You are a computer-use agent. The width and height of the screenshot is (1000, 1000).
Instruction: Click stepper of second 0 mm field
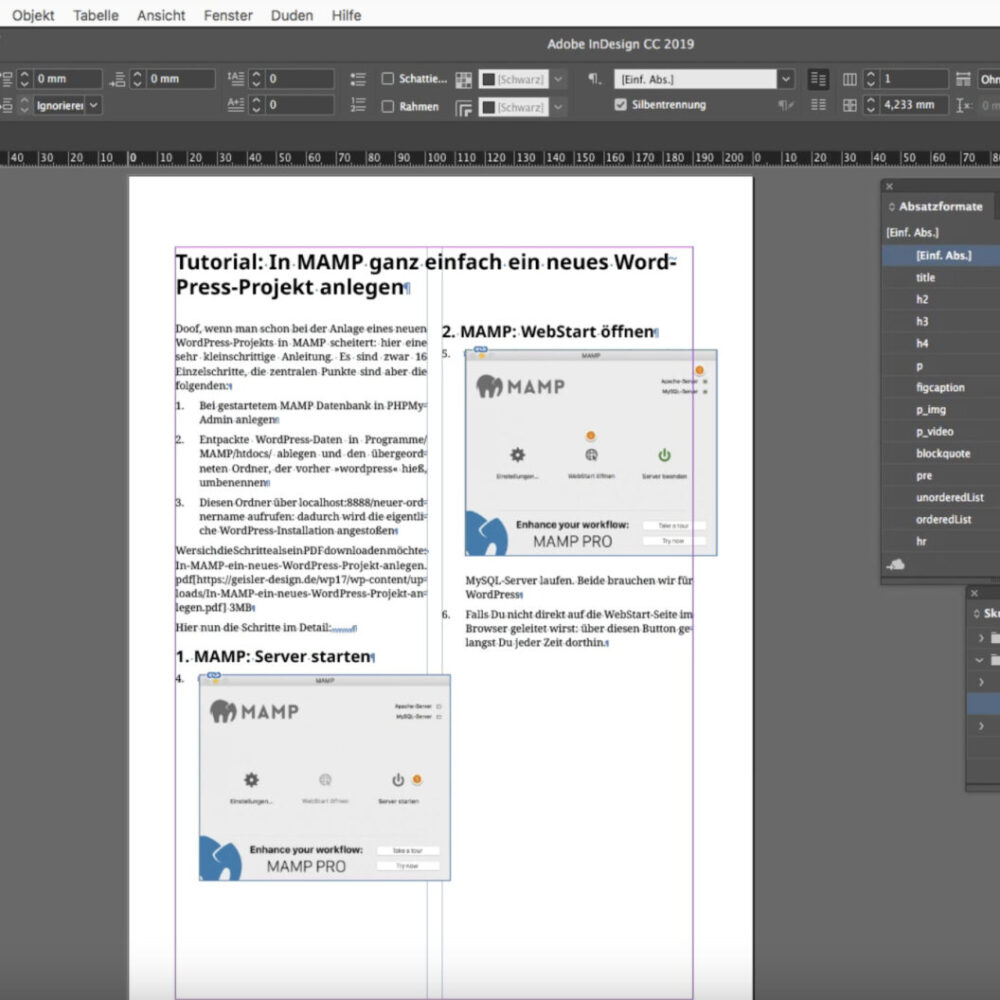(x=137, y=79)
